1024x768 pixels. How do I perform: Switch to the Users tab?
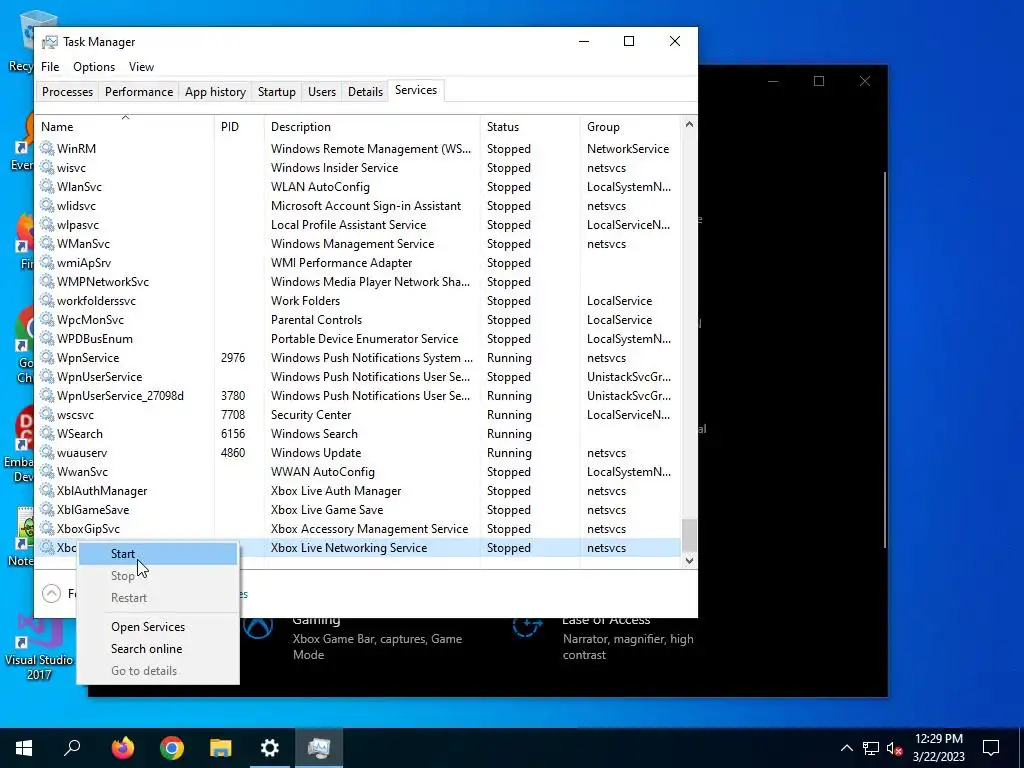(x=322, y=91)
